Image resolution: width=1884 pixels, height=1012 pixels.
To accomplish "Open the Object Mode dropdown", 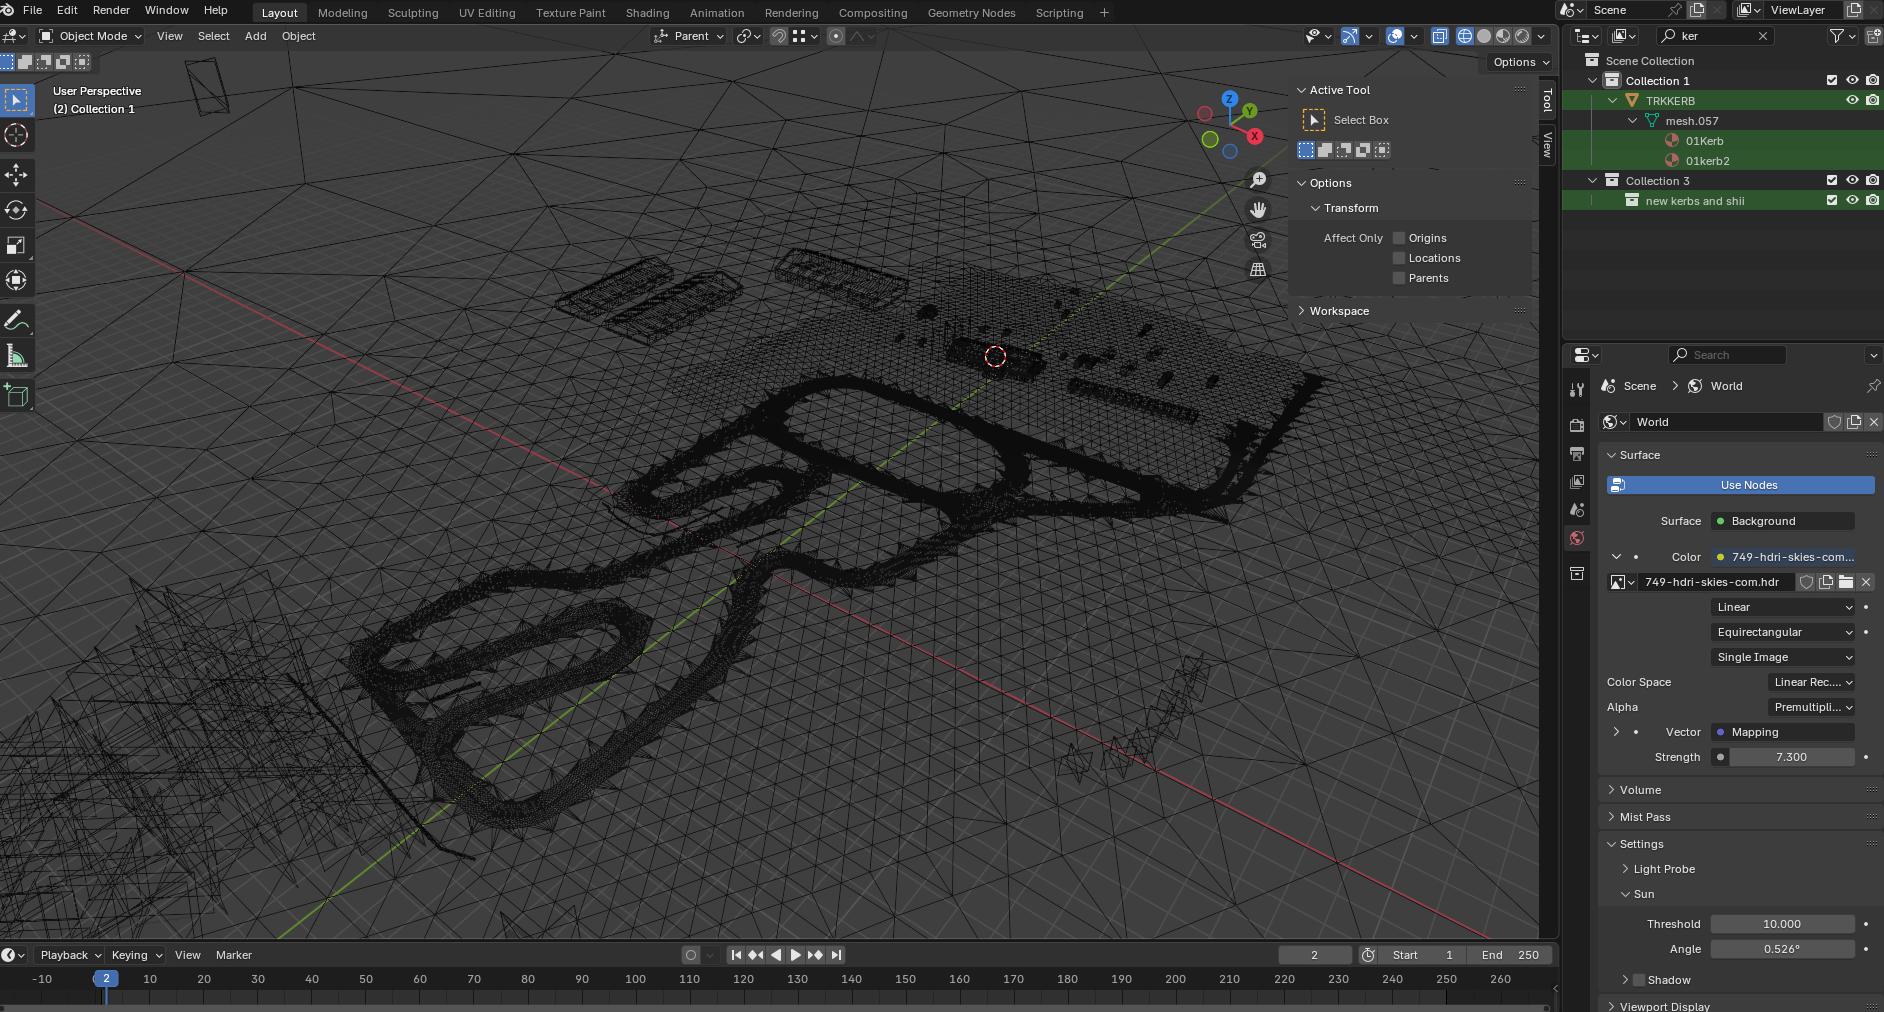I will (90, 36).
